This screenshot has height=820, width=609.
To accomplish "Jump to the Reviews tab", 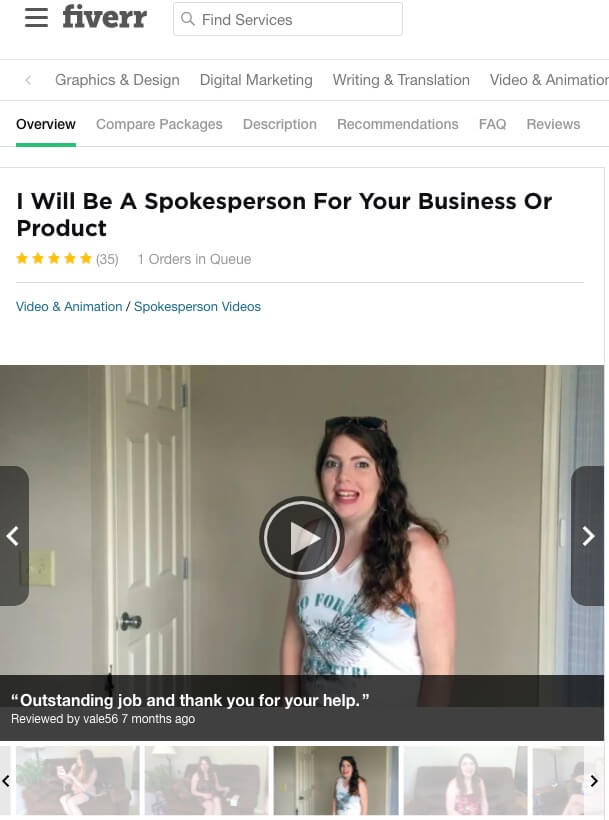I will 553,124.
